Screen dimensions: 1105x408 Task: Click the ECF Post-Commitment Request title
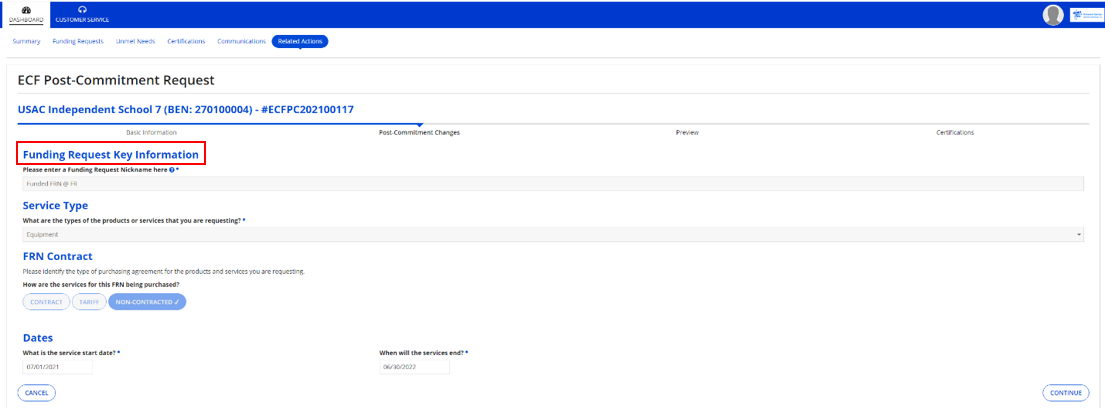116,80
